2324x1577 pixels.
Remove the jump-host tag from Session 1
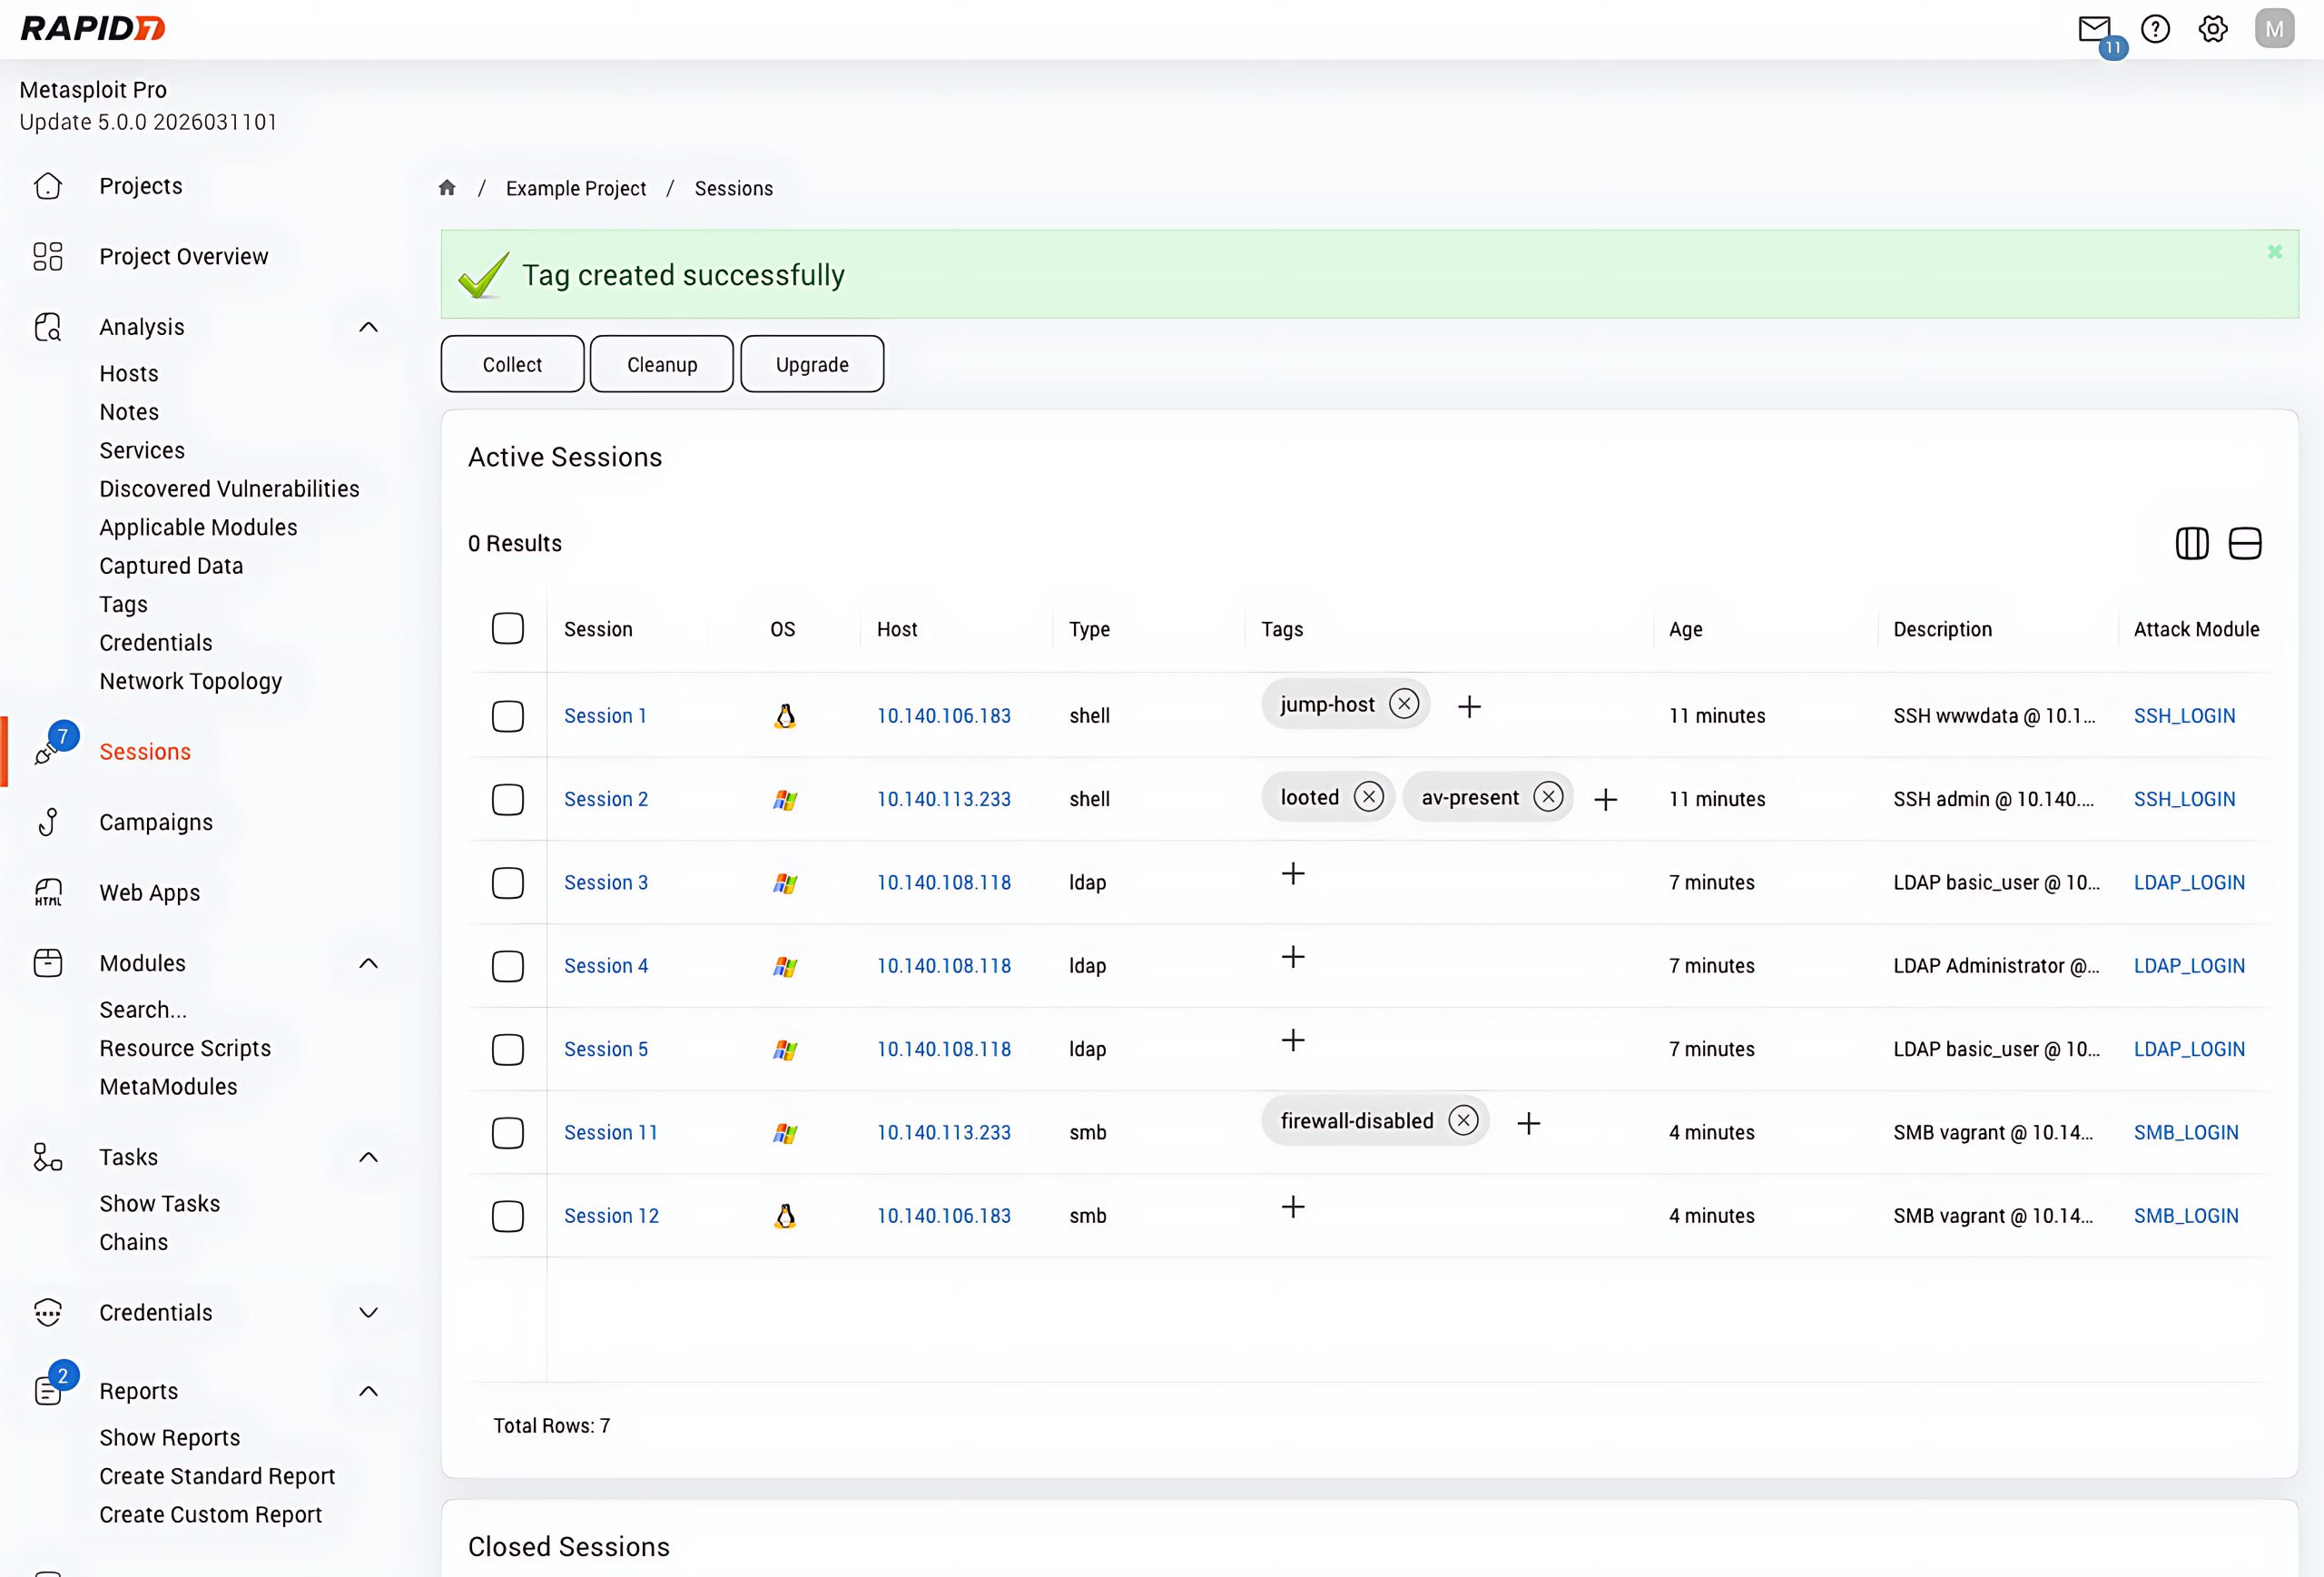coord(1404,704)
